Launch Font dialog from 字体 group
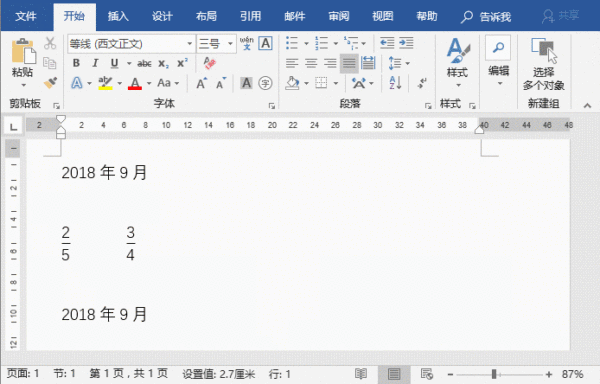600x384 pixels. tap(272, 106)
